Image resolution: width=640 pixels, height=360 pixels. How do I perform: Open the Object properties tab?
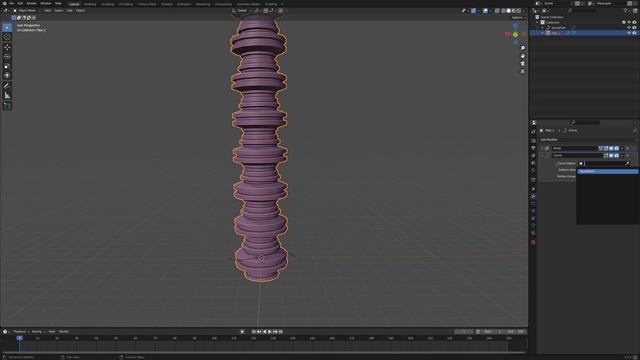point(533,189)
